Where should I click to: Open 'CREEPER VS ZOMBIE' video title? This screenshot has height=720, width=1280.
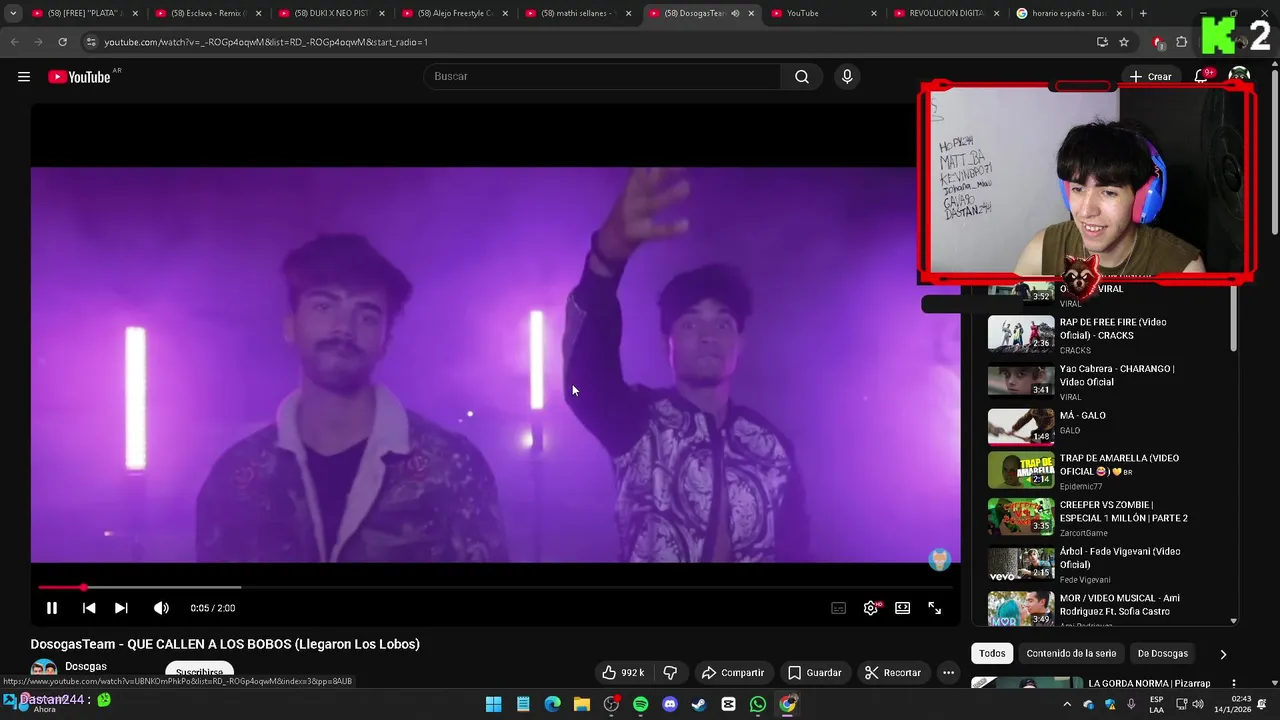tap(1124, 511)
